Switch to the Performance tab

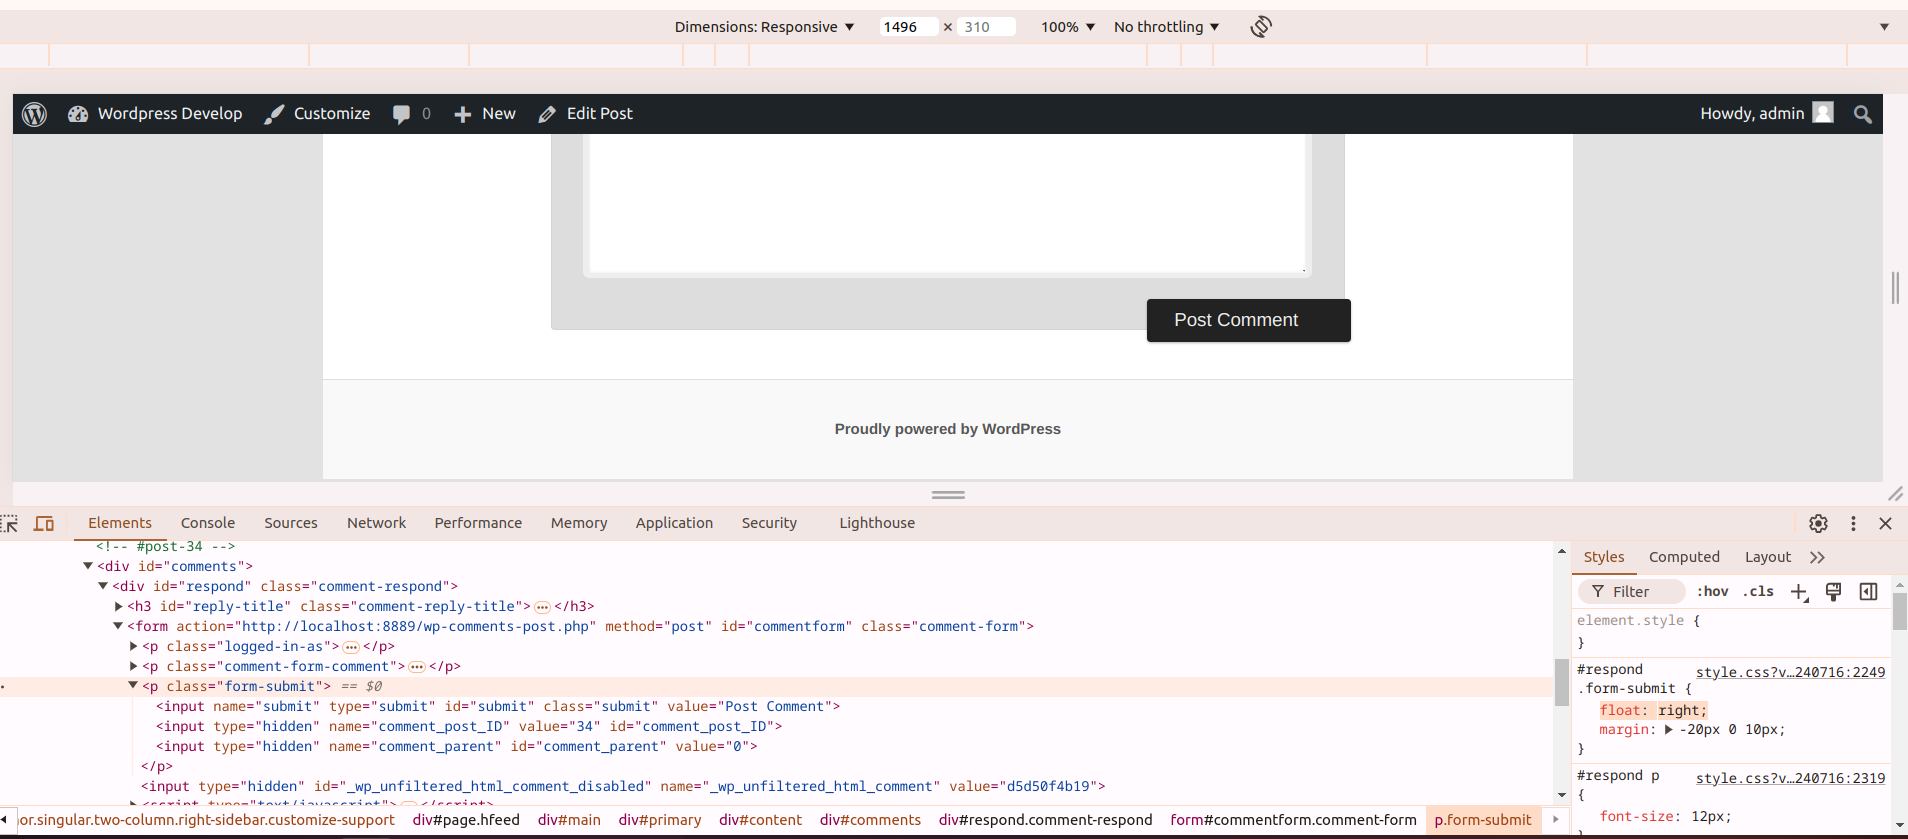(478, 523)
